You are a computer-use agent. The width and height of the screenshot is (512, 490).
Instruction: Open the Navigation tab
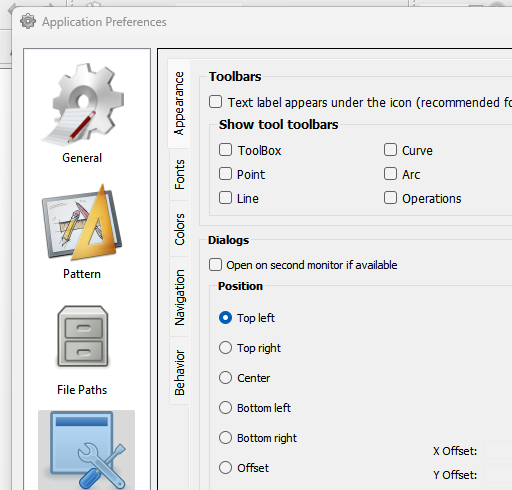[x=179, y=297]
